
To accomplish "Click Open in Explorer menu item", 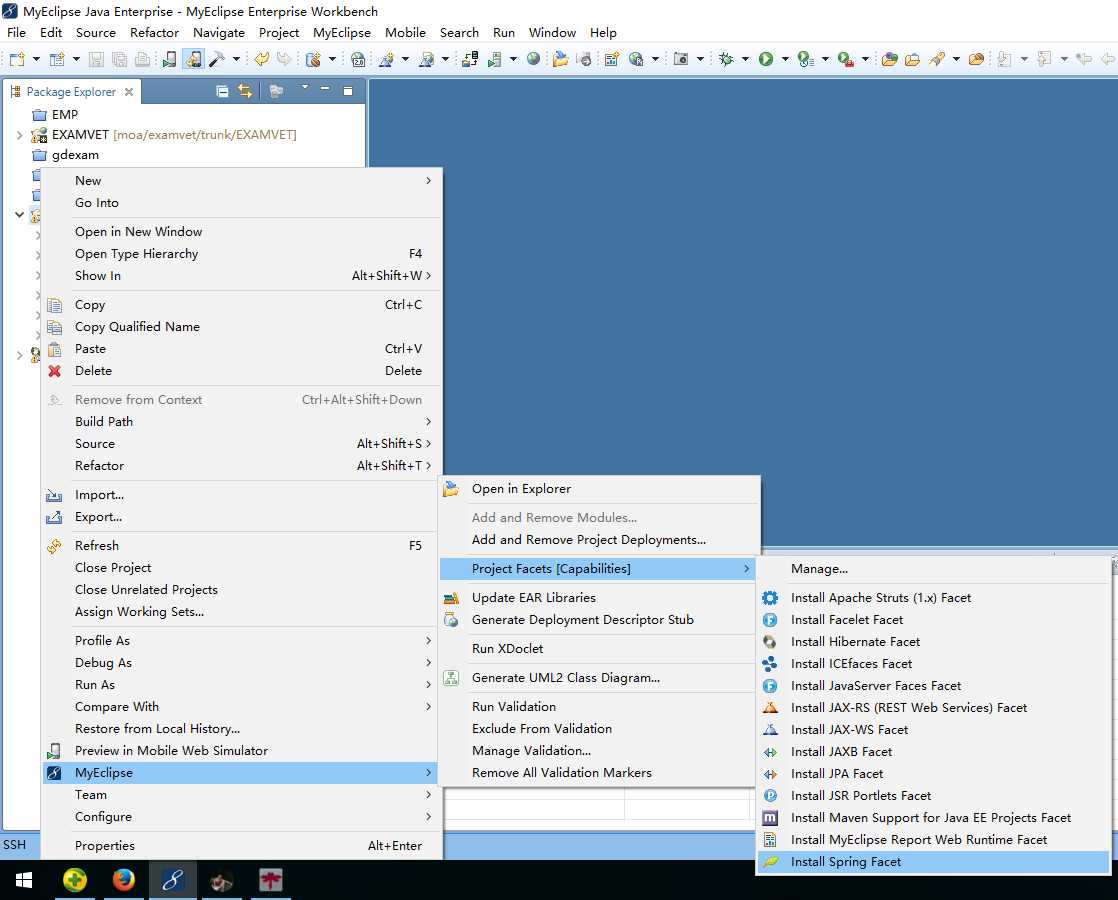I will (600, 489).
